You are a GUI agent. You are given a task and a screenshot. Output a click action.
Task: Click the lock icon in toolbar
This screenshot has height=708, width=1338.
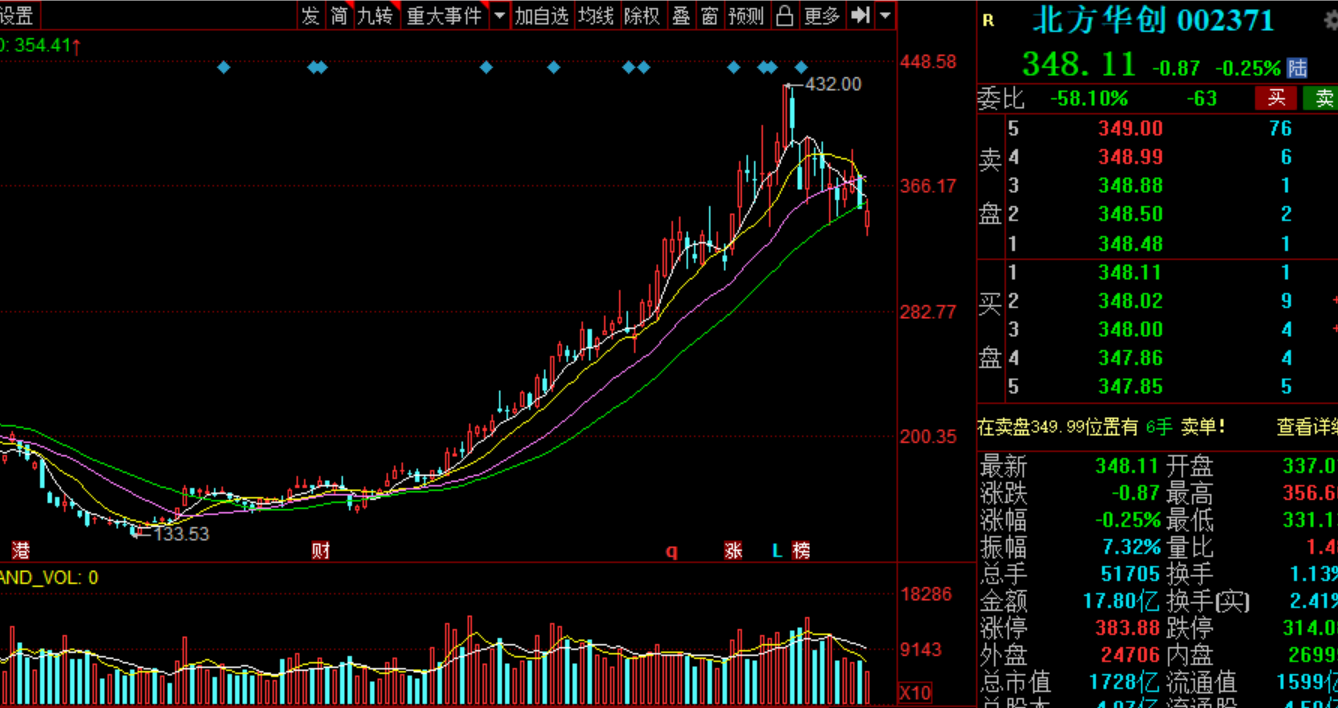tap(785, 15)
